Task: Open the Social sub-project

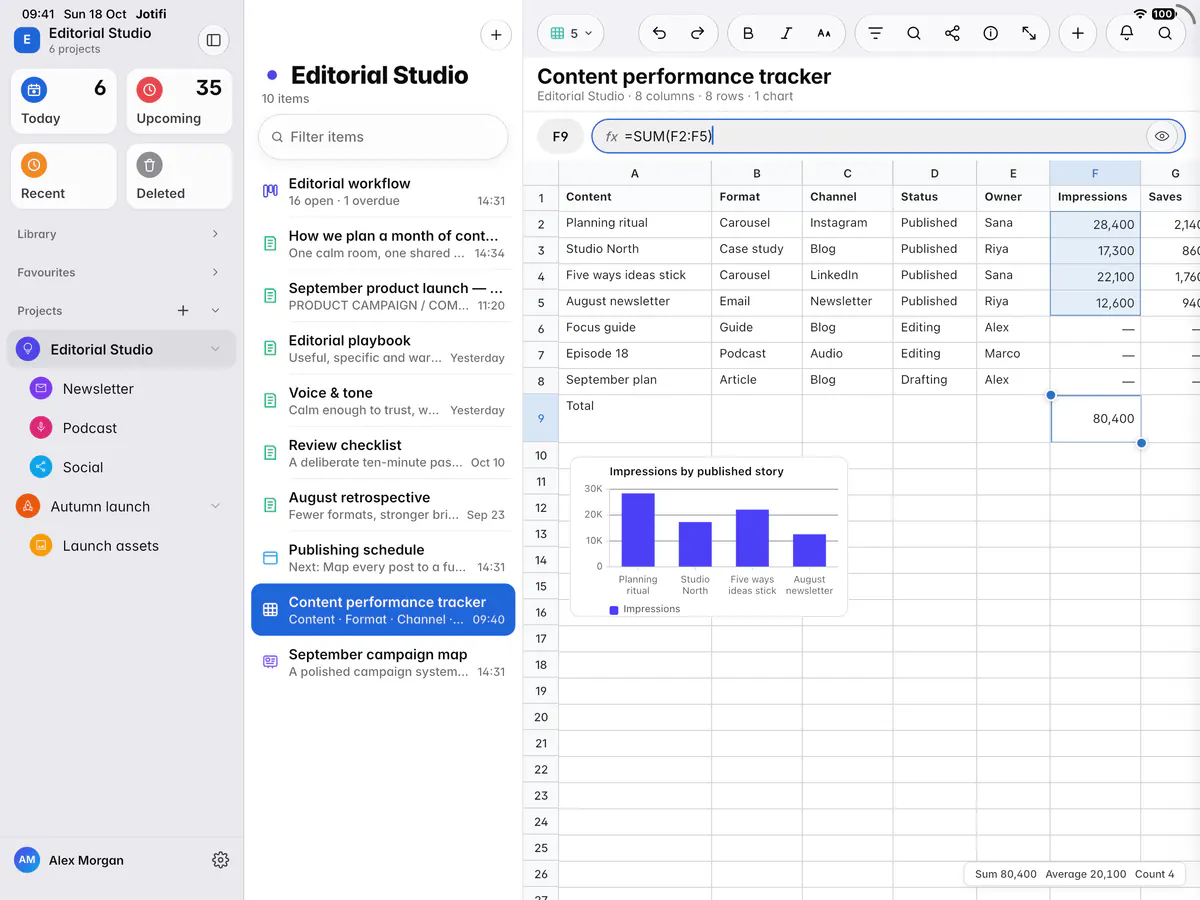Action: [x=120, y=467]
